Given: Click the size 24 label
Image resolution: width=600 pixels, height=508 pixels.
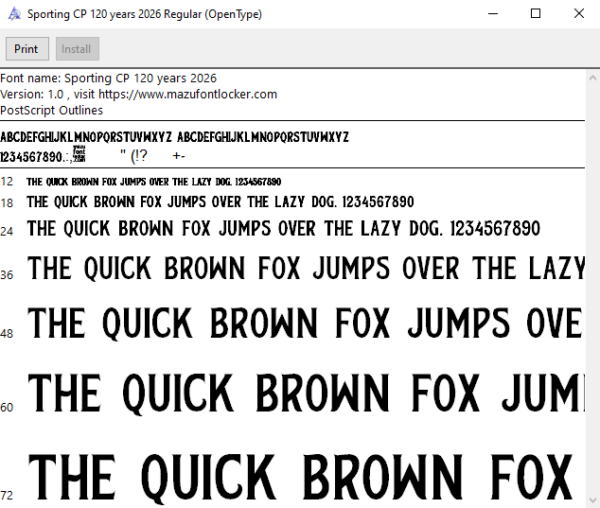Looking at the screenshot, I should (x=7, y=231).
